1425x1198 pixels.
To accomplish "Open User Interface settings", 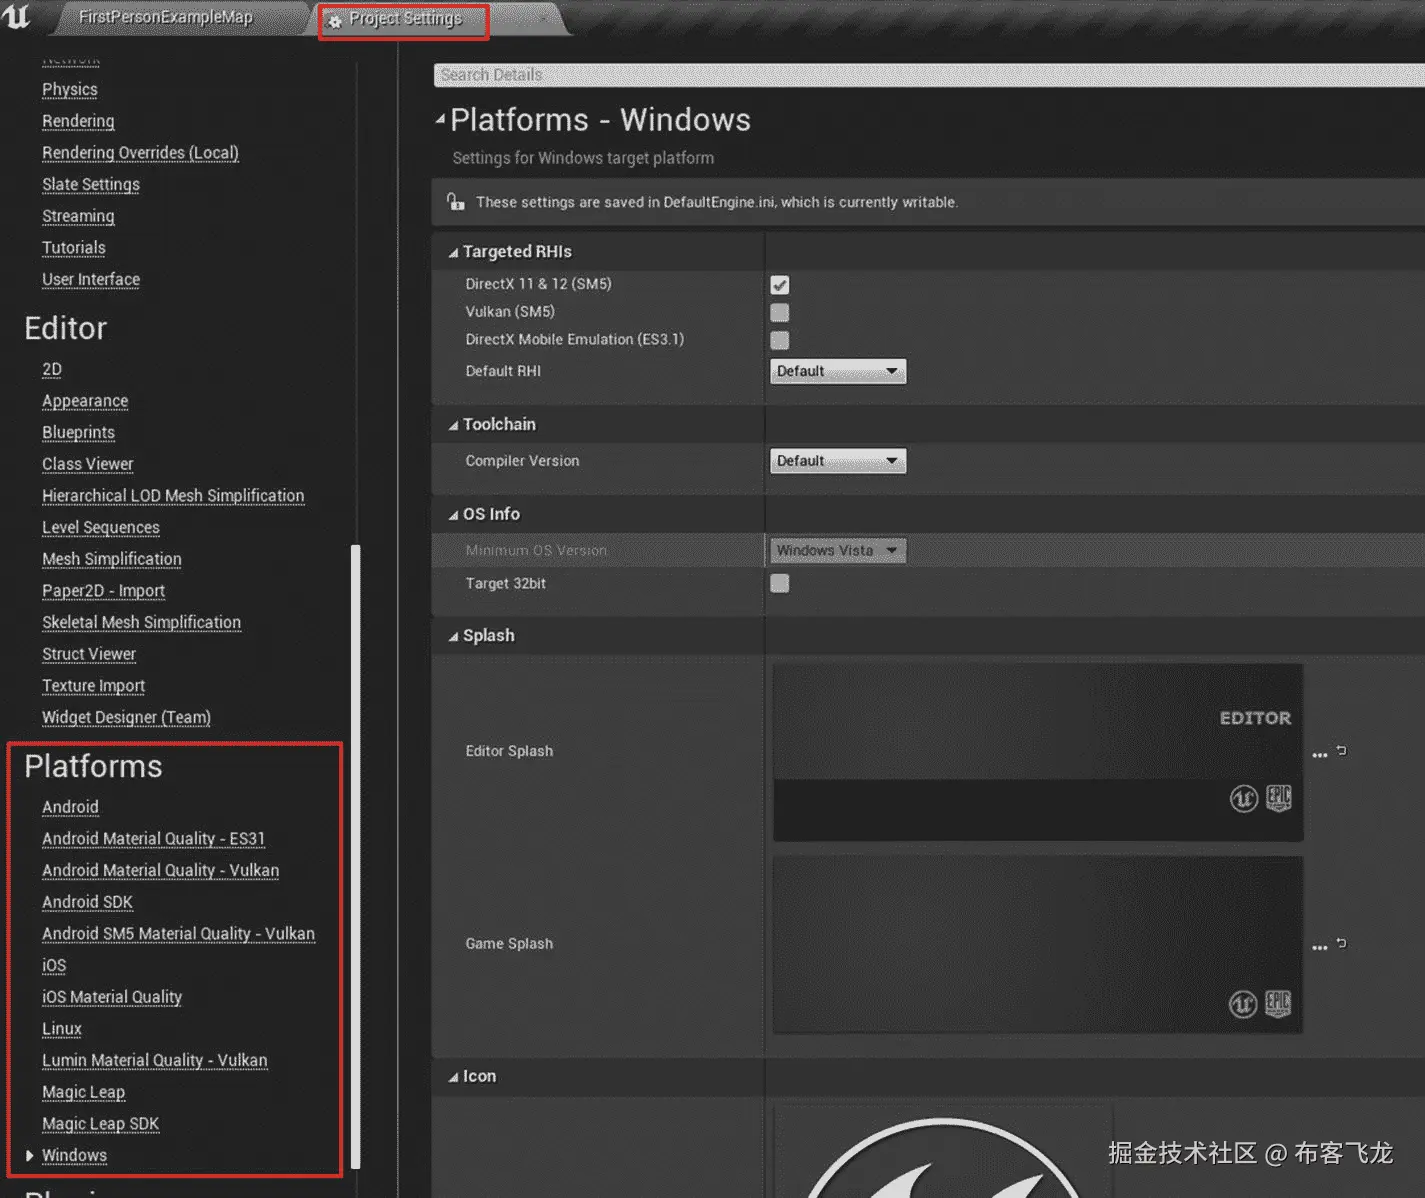I will tap(91, 279).
